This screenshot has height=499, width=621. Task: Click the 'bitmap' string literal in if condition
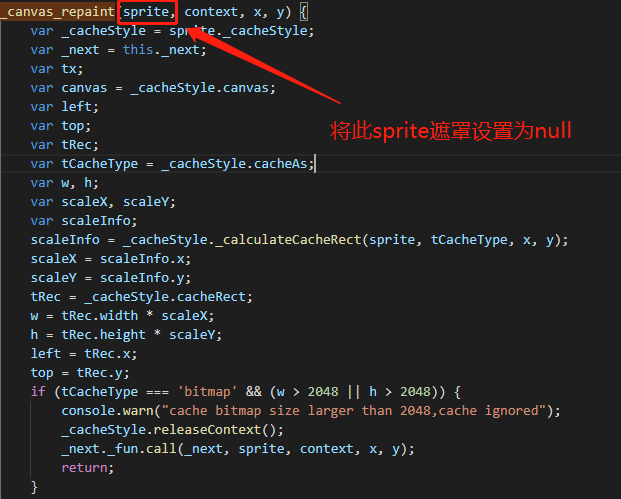click(207, 392)
